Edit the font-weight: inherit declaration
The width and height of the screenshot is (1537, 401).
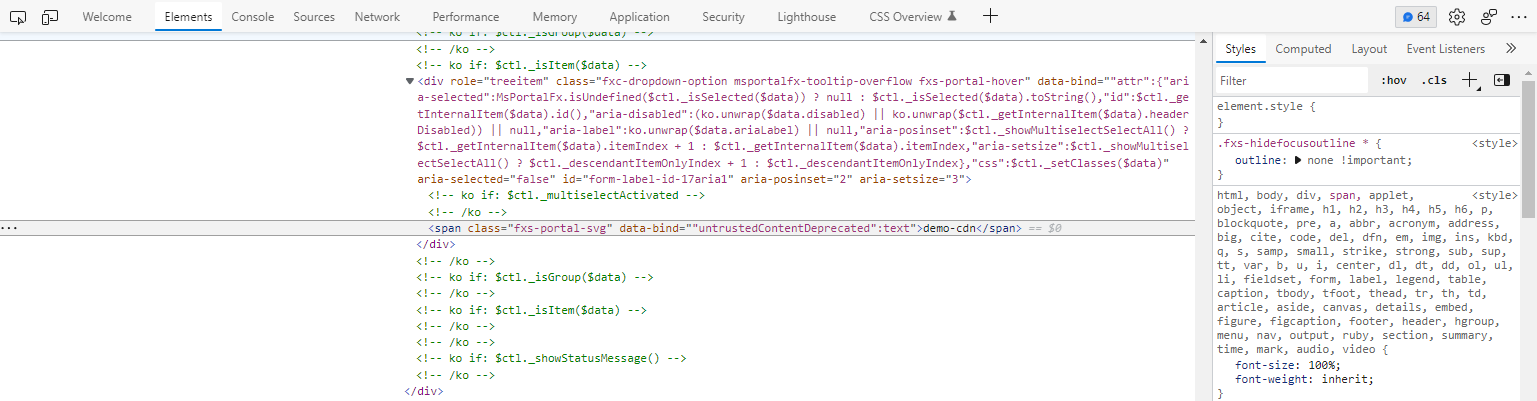click(x=1305, y=379)
